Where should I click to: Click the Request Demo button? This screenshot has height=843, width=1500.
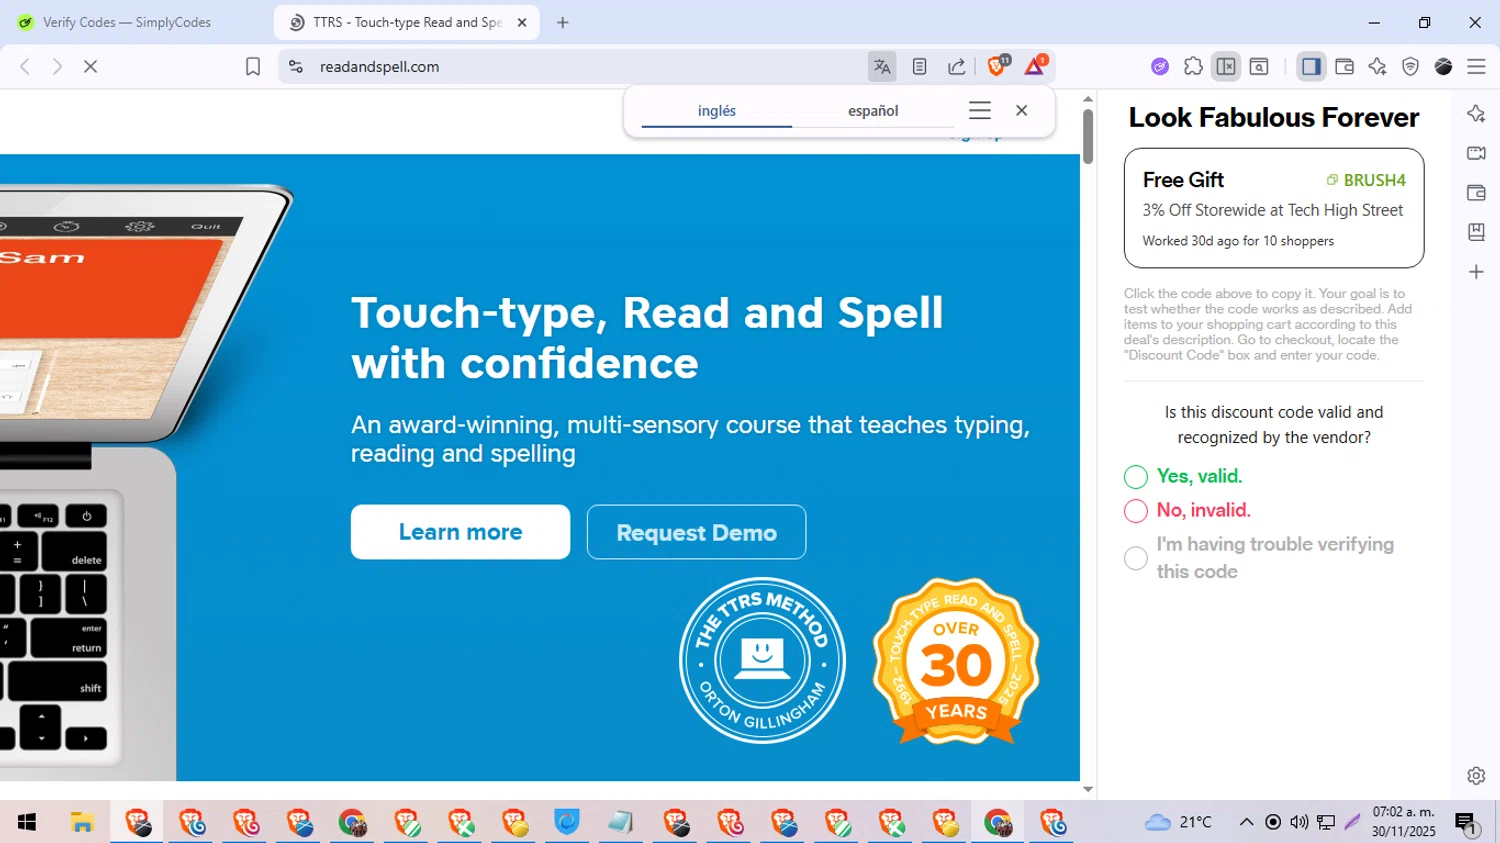click(x=696, y=532)
